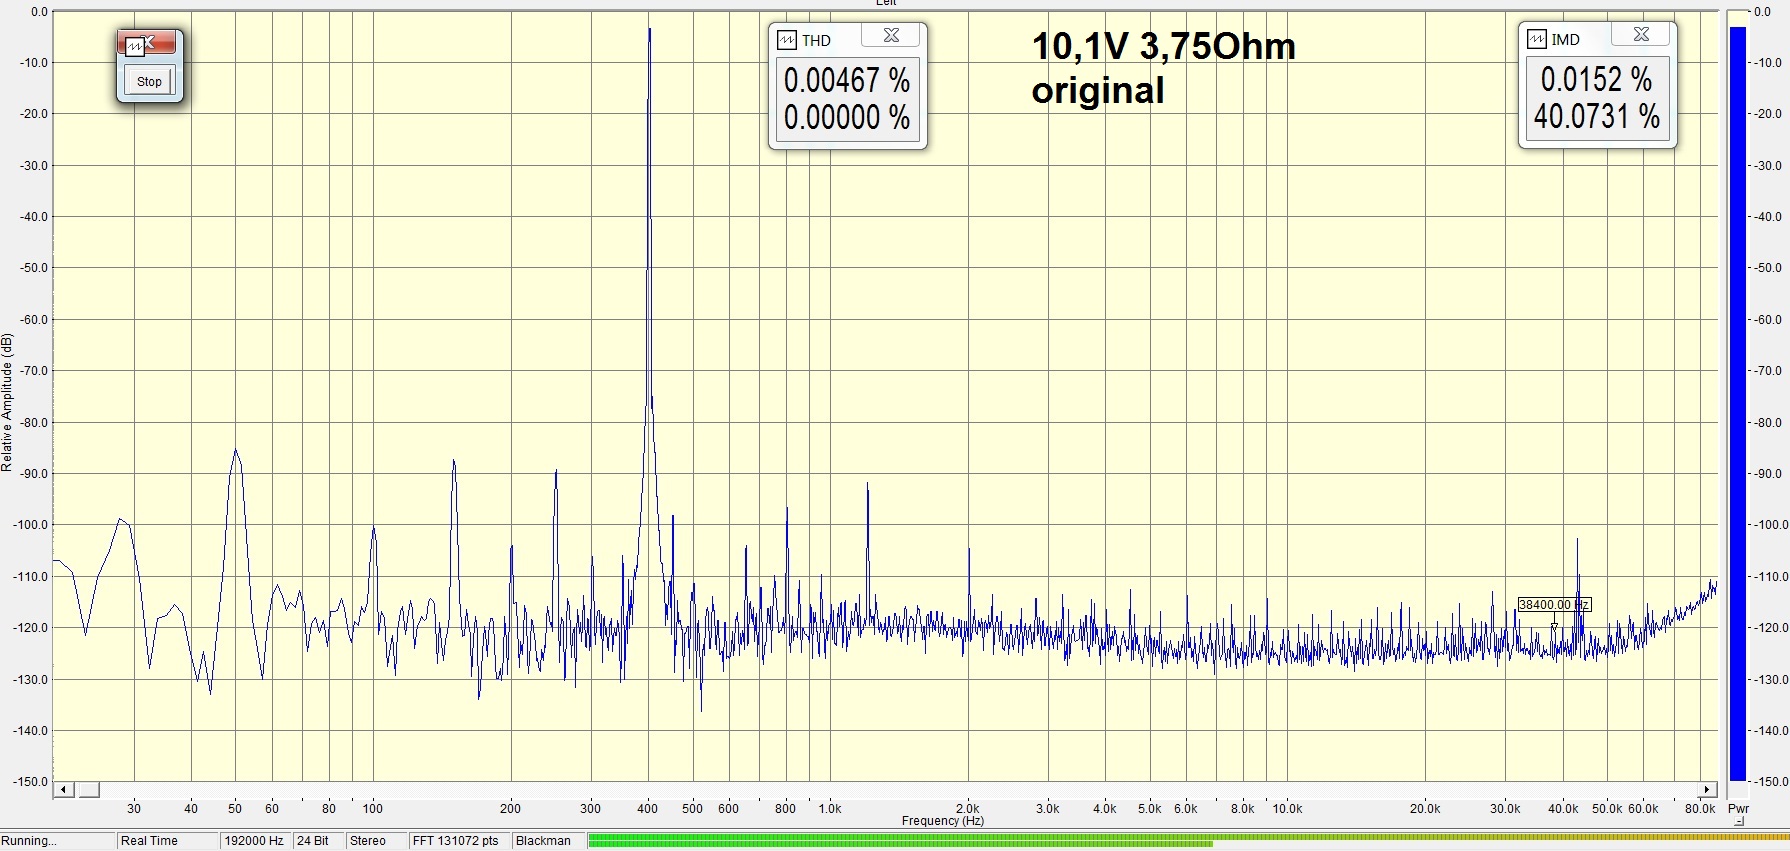
Task: Click the collapse button under Pwr
Action: (1739, 822)
